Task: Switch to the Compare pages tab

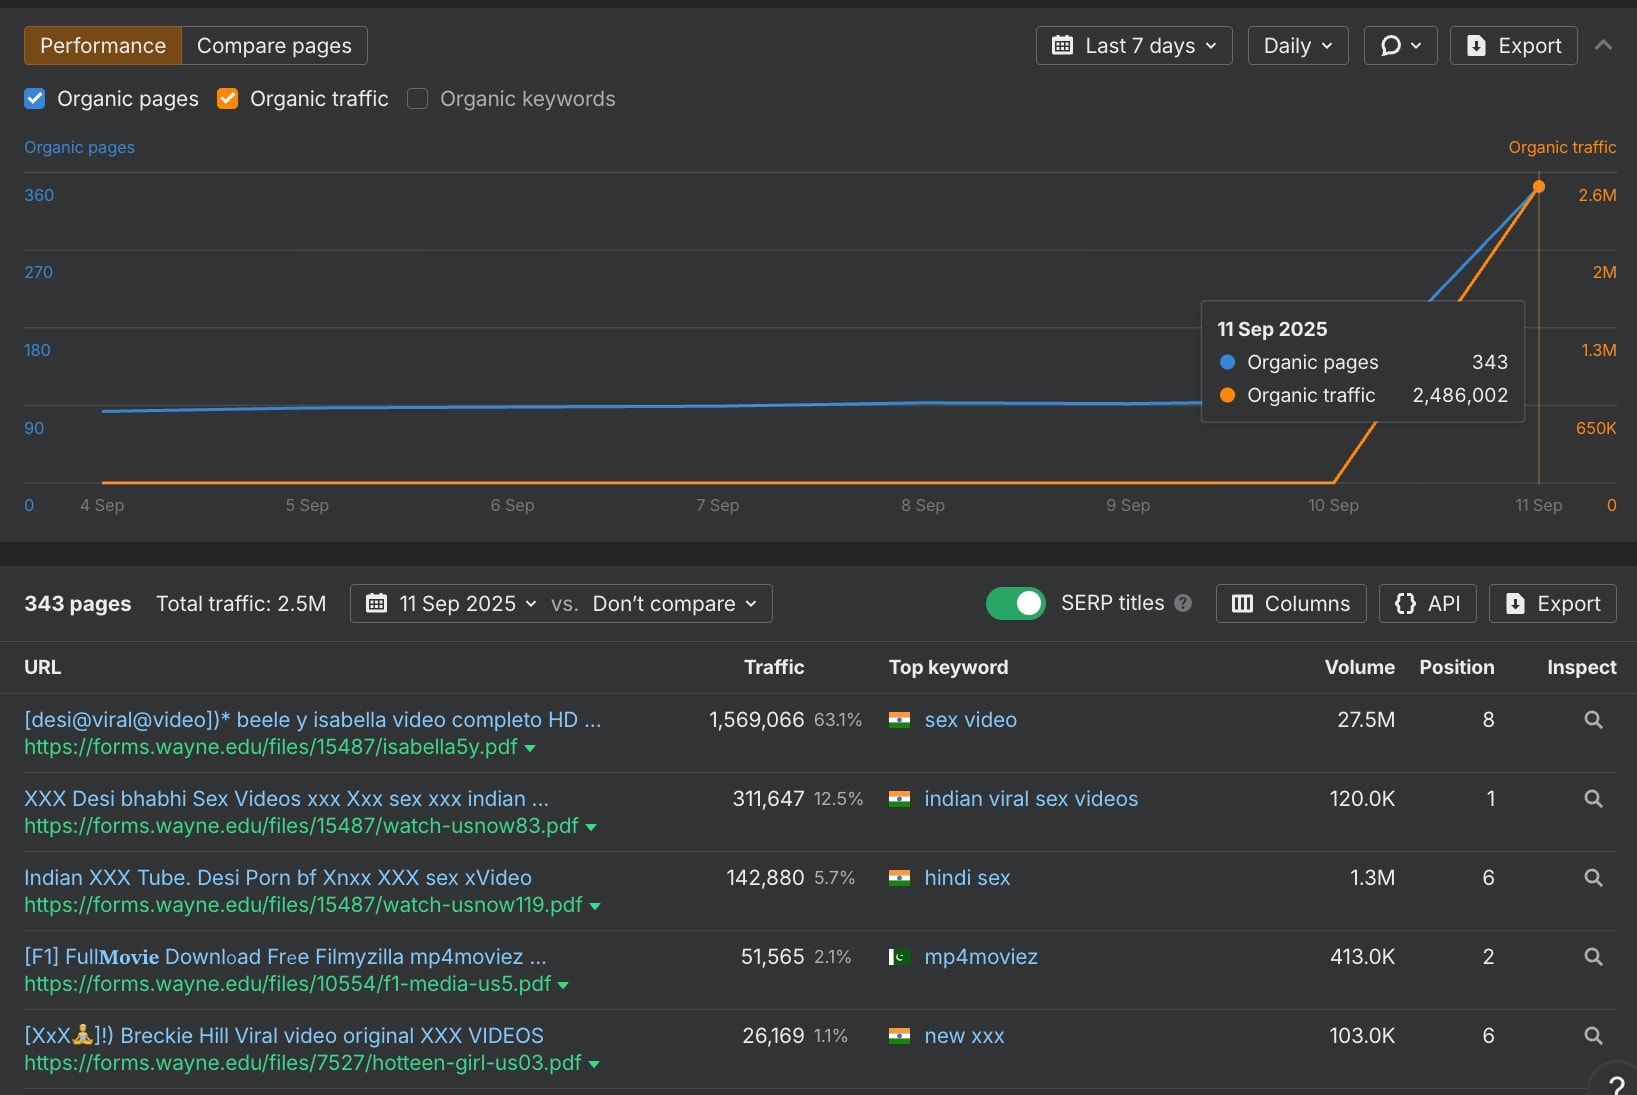Action: click(x=273, y=45)
